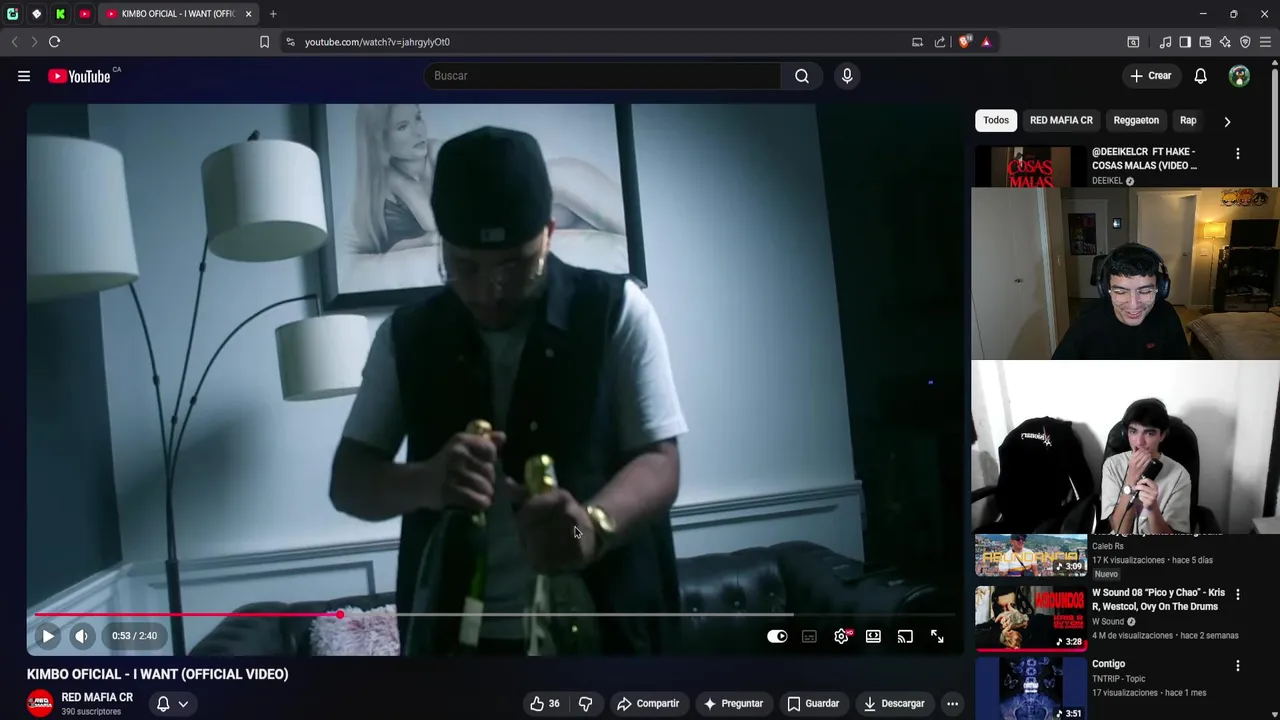
Task: Select the Reggaeton filter chip
Action: pos(1136,120)
